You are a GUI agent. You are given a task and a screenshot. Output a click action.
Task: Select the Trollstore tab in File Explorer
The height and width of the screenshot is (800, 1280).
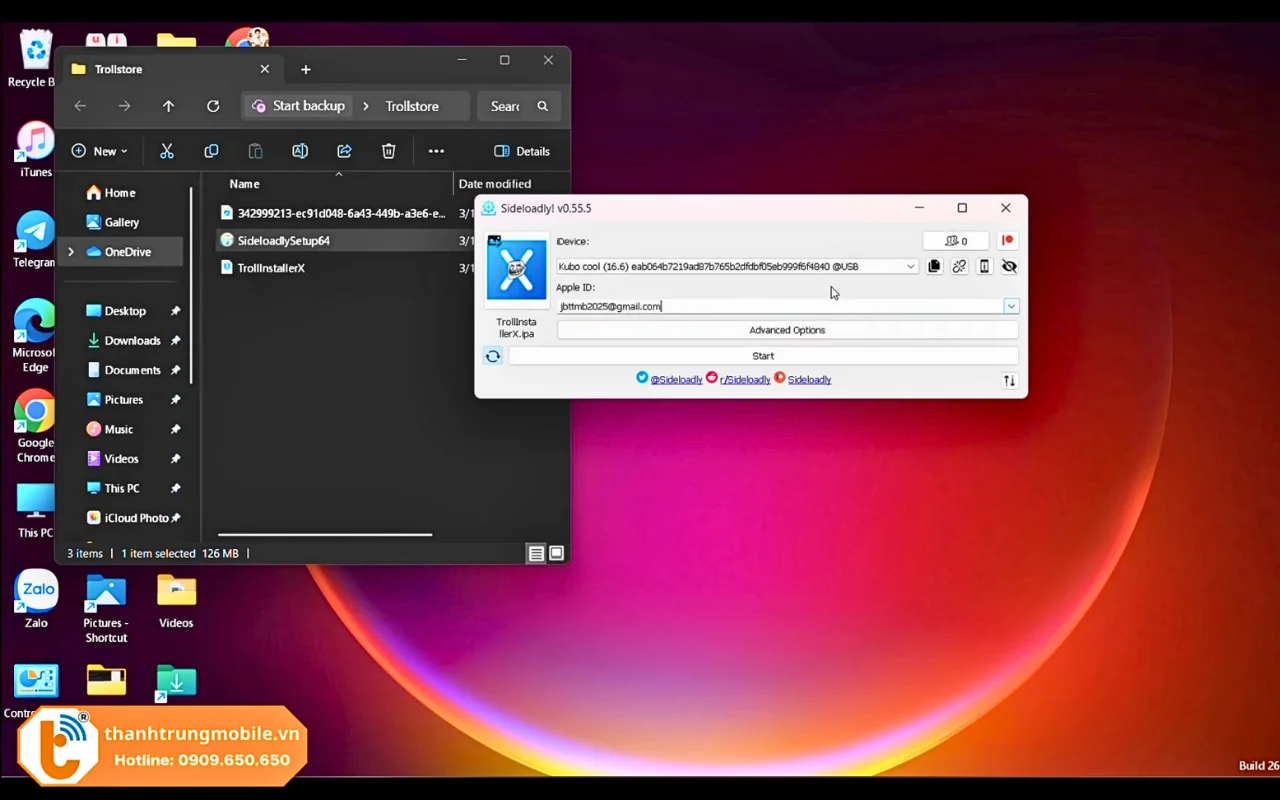point(160,69)
